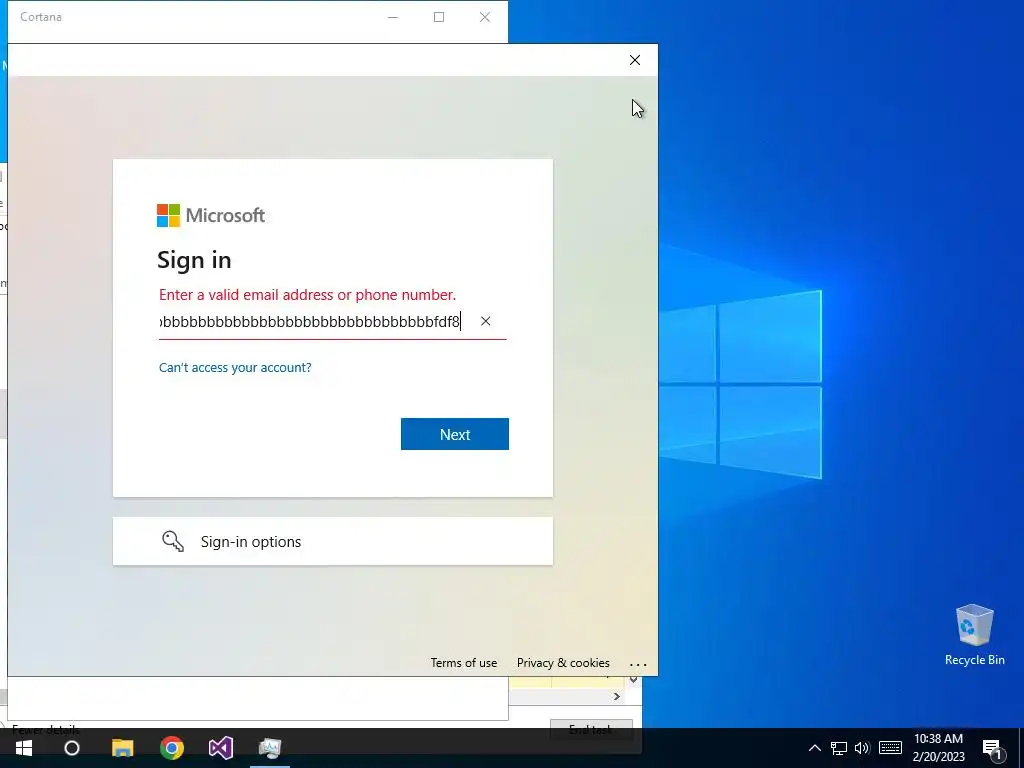Open the volume control tray icon
The image size is (1024, 768).
[x=862, y=748]
